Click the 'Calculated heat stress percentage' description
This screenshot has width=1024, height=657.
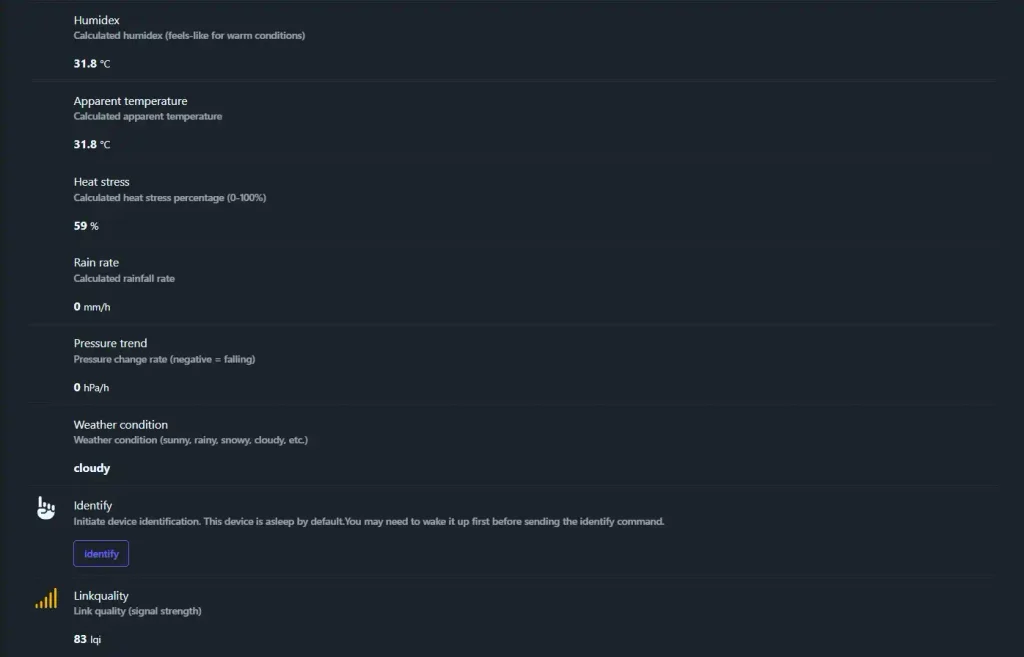point(170,198)
